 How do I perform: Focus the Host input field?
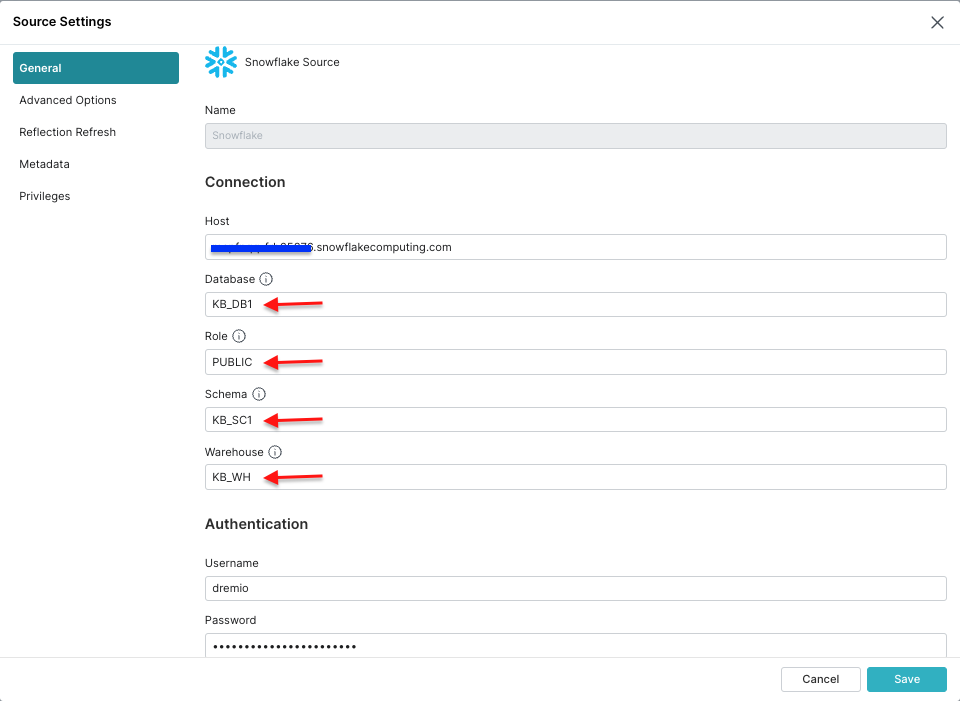(x=576, y=247)
